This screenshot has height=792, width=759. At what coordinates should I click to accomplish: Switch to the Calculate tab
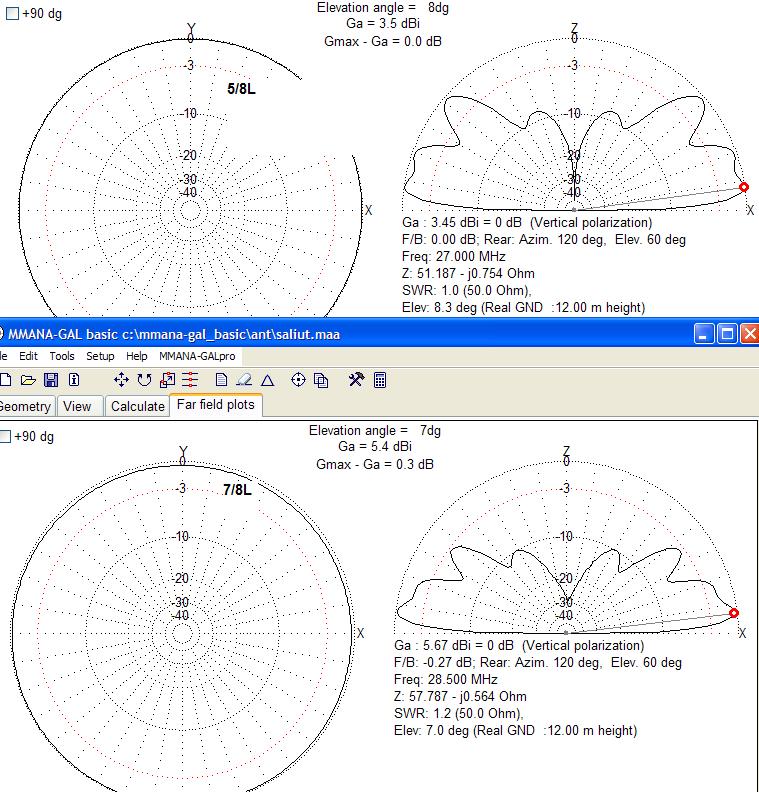coord(137,406)
